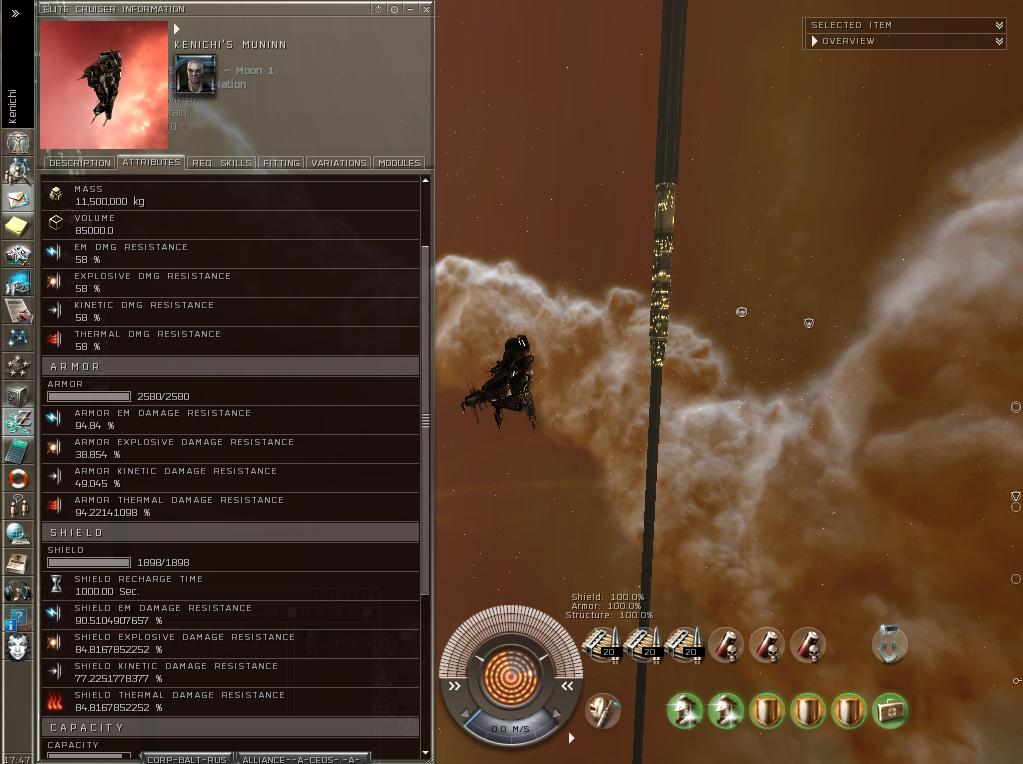This screenshot has width=1023, height=764.
Task: Switch to the Variations tab
Action: pos(339,162)
